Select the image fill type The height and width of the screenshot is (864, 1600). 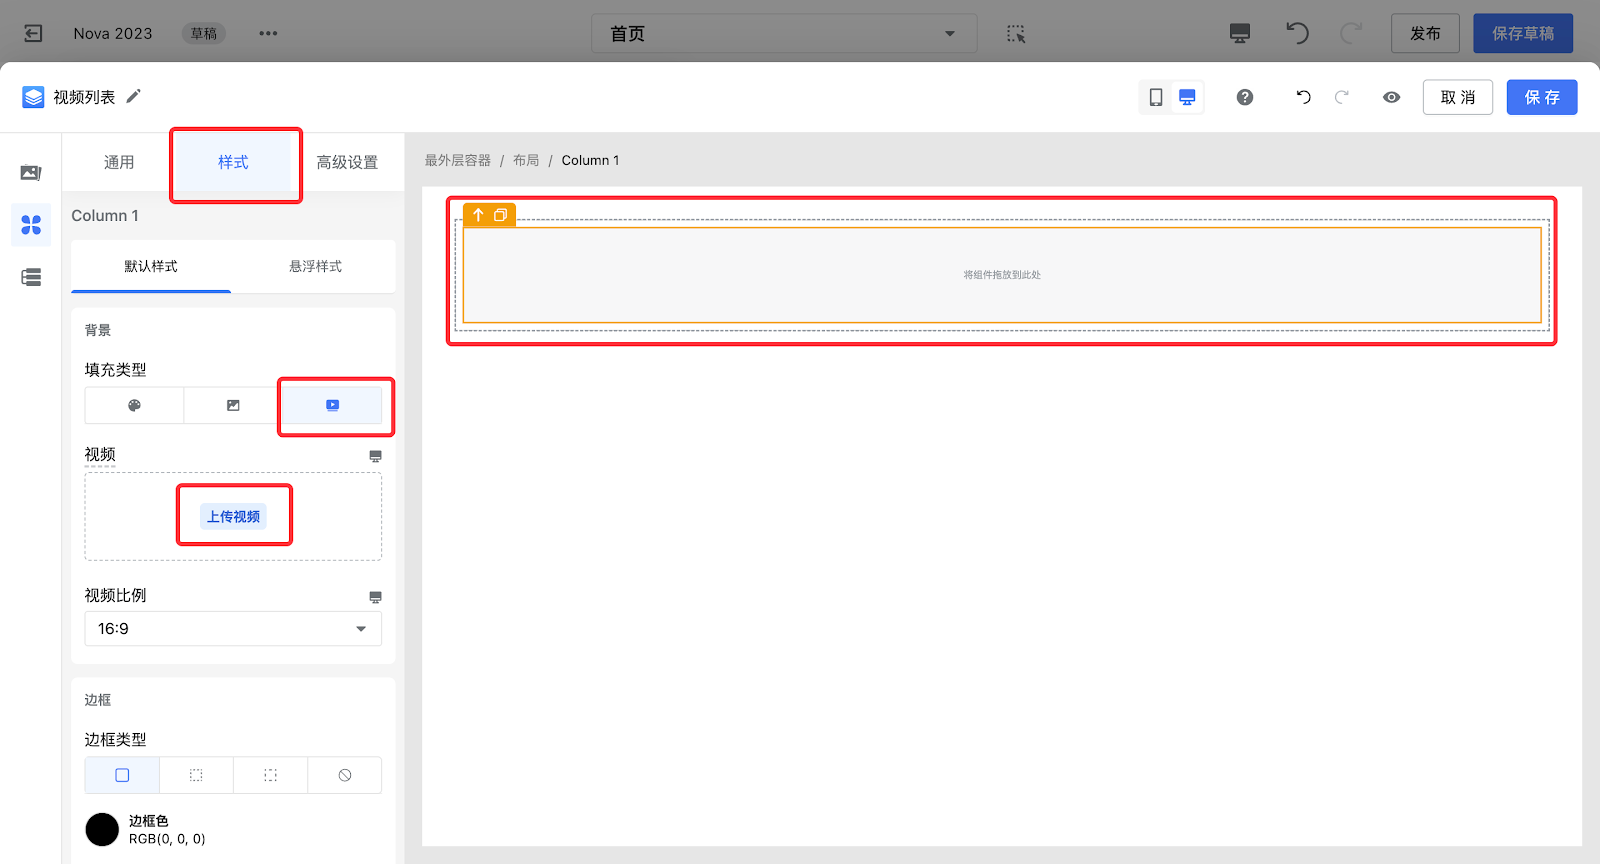tap(233, 405)
